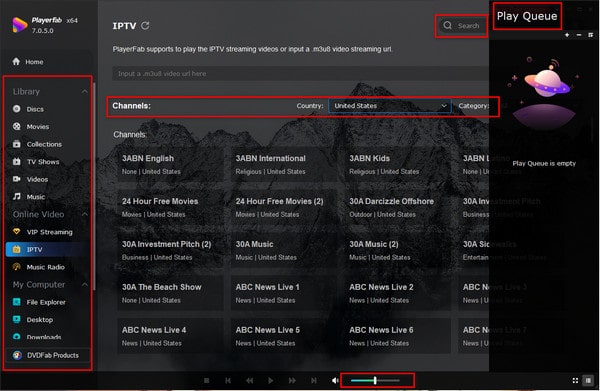Open Collections in the sidebar
This screenshot has width=600, height=391.
[x=37, y=144]
